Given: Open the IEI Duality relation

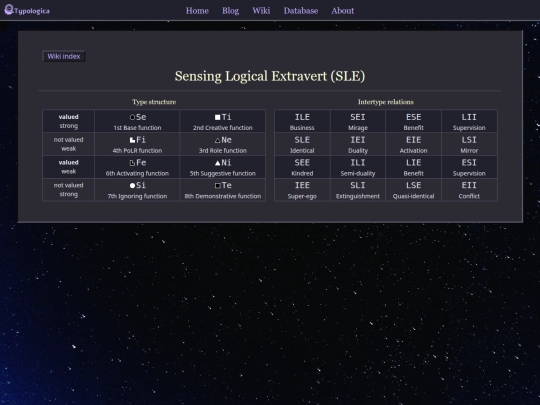Looking at the screenshot, I should tap(358, 144).
